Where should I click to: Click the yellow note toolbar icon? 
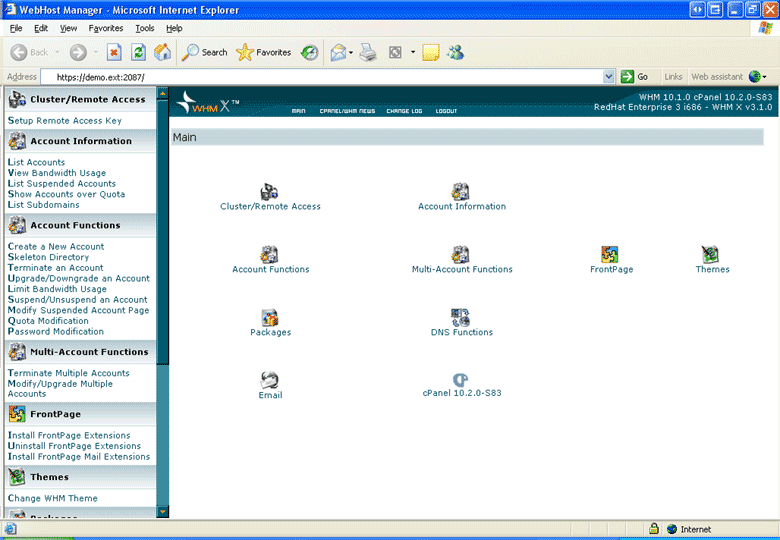(431, 52)
